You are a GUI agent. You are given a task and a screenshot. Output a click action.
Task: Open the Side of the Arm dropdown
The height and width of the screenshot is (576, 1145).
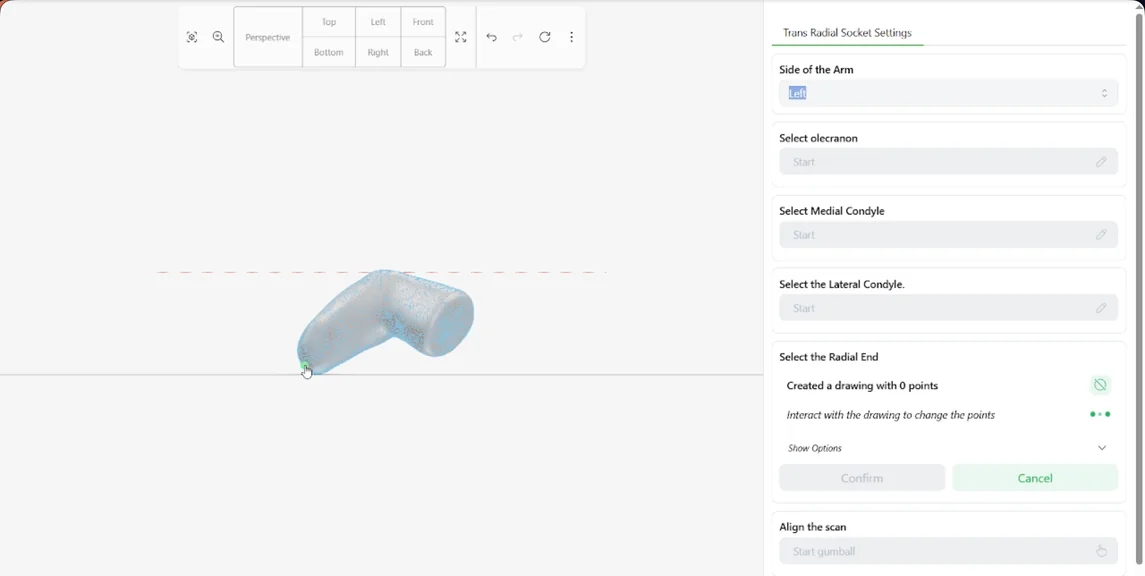point(949,93)
